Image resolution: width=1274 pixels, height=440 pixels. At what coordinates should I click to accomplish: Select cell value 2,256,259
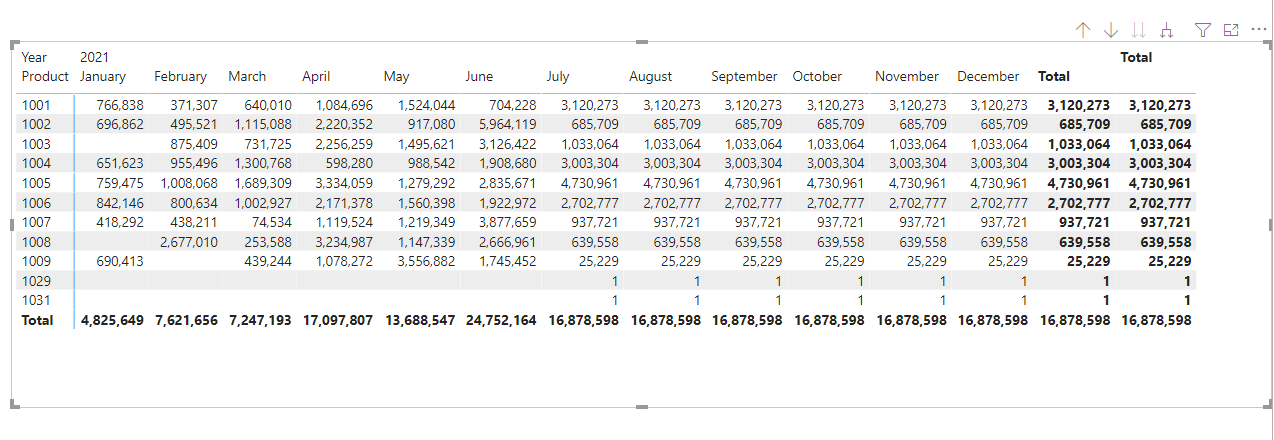(343, 144)
